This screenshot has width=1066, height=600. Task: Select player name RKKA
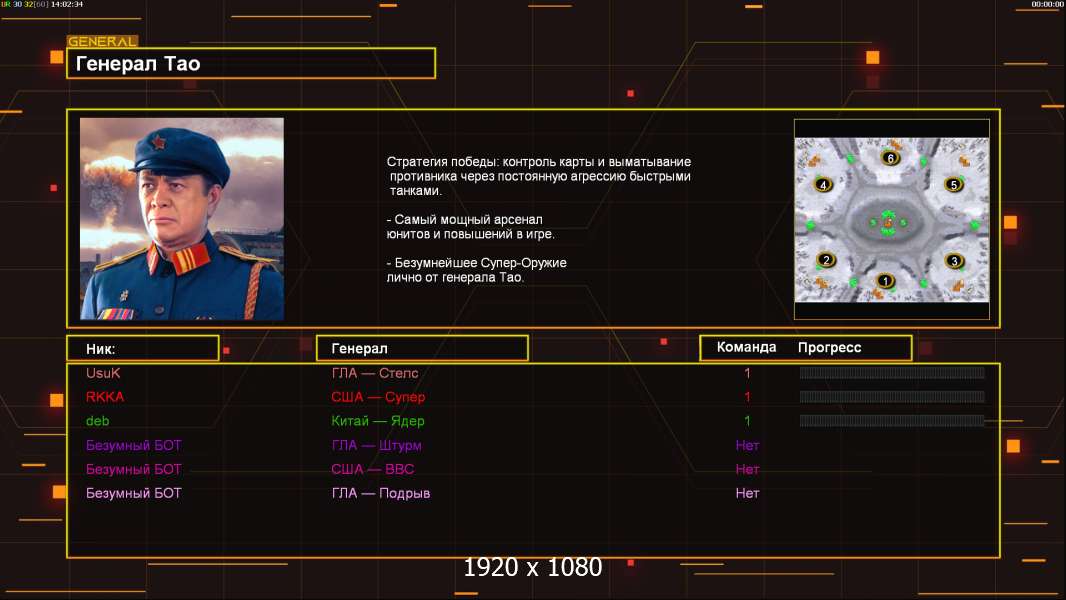(x=105, y=397)
